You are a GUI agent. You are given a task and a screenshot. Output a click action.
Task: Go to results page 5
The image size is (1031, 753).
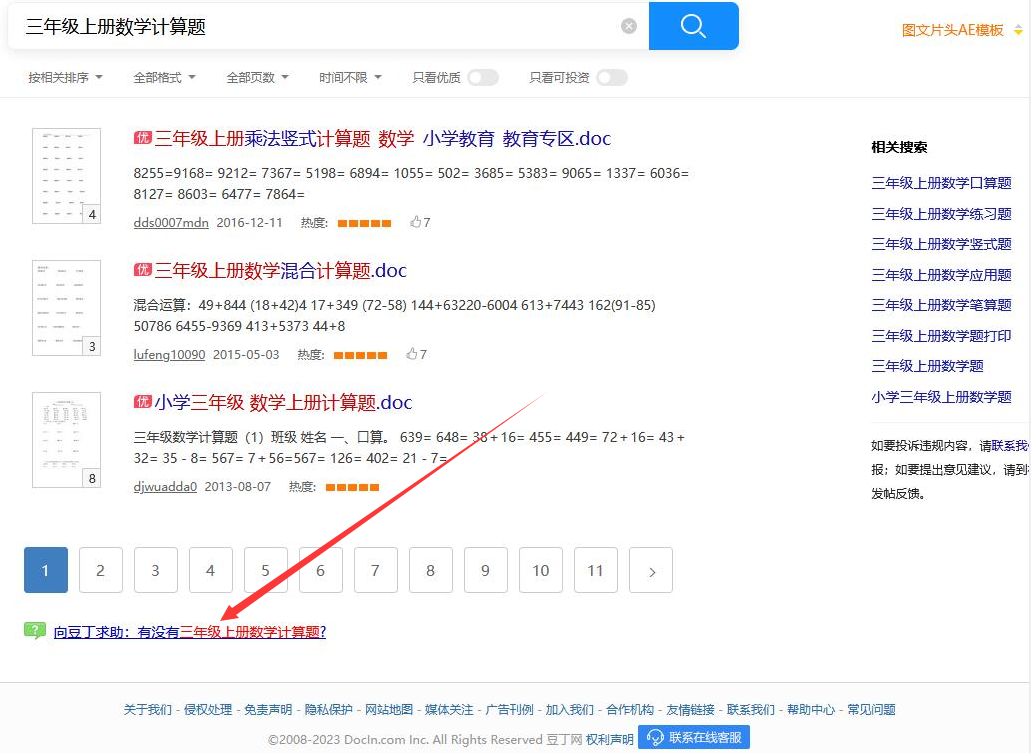coord(266,570)
